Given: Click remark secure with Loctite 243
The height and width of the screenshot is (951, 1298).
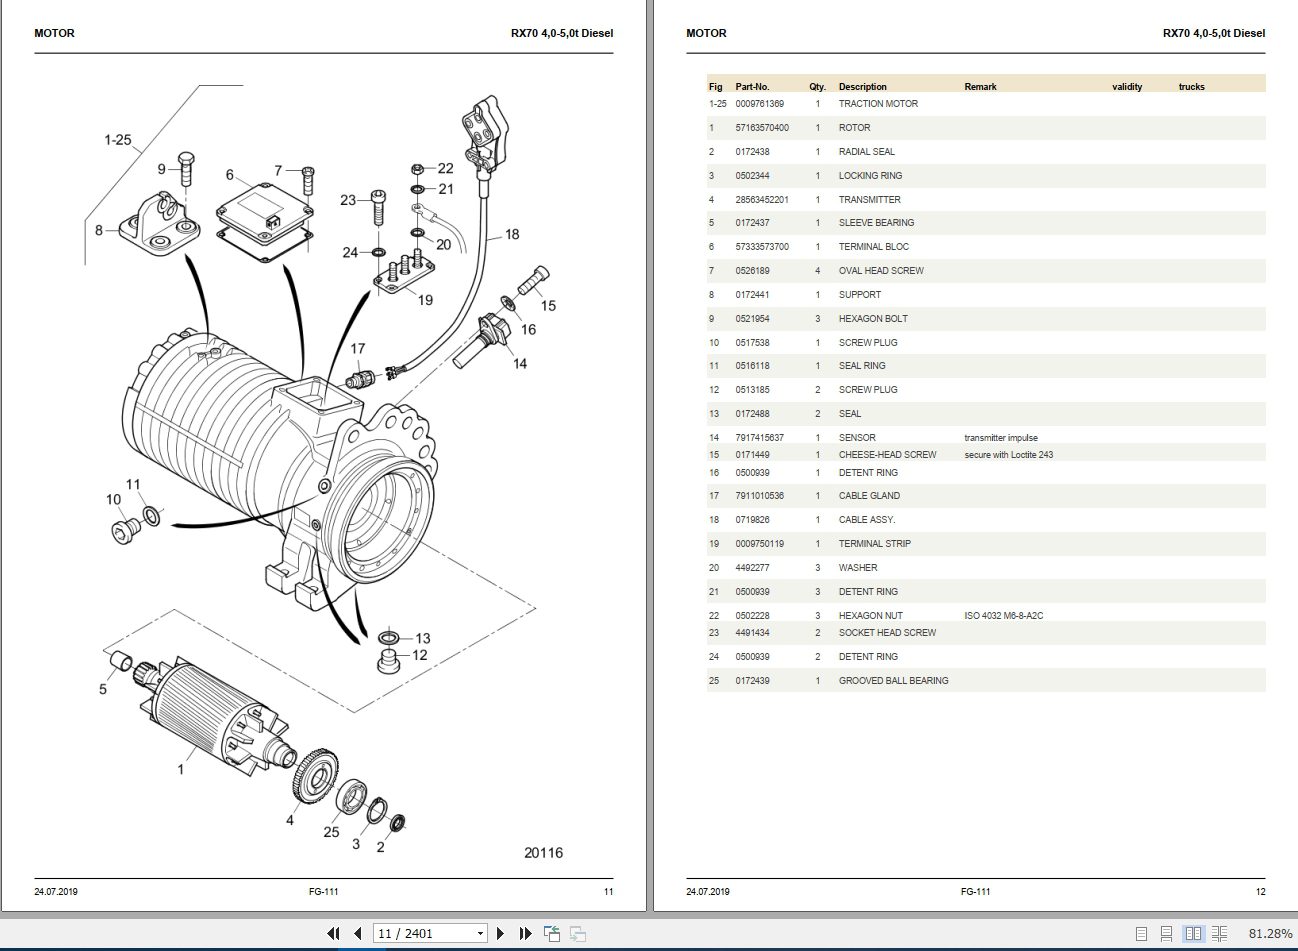Looking at the screenshot, I should (1009, 455).
